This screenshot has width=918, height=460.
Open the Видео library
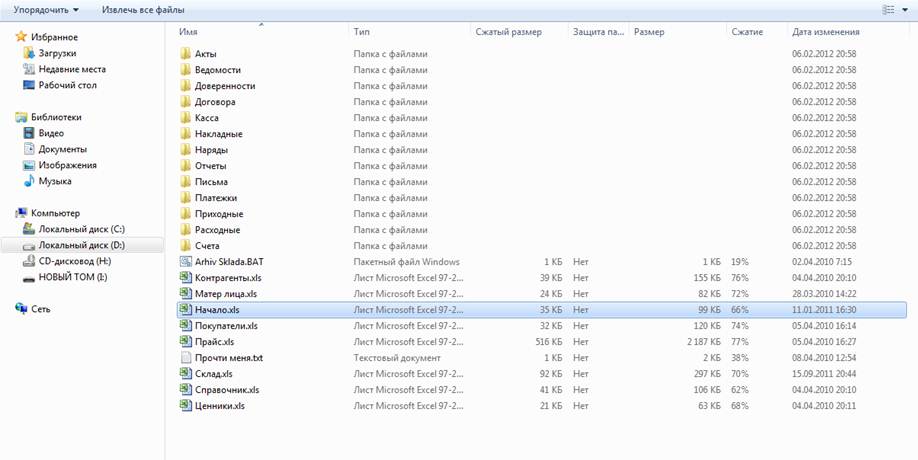pyautogui.click(x=51, y=133)
